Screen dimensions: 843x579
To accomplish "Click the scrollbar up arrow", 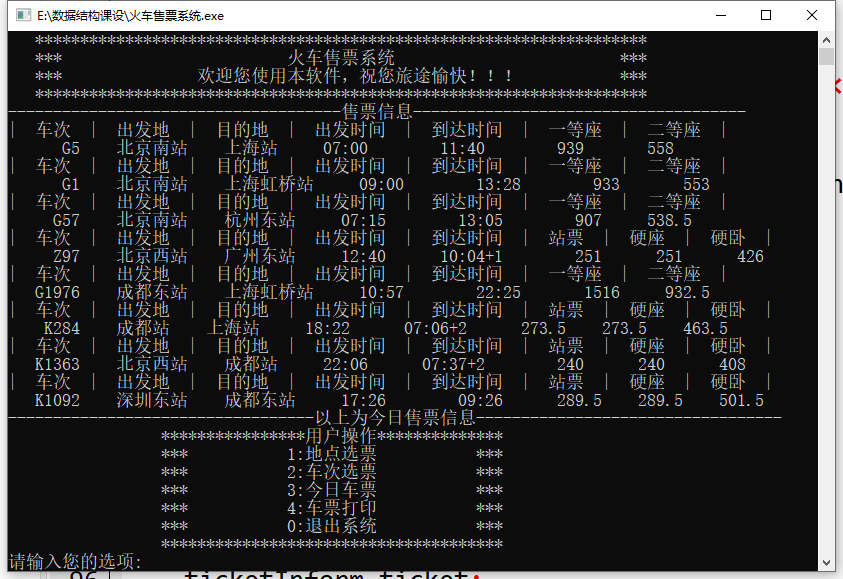I will [827, 40].
